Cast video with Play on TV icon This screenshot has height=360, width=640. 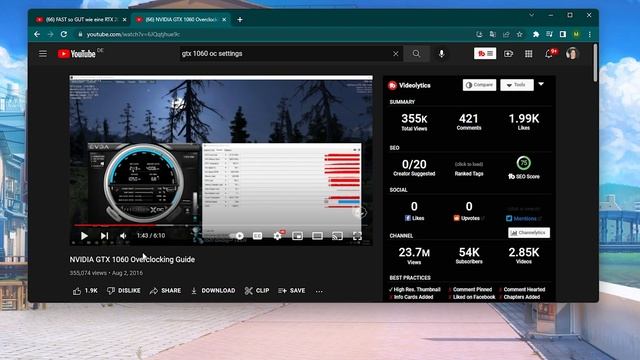click(337, 236)
